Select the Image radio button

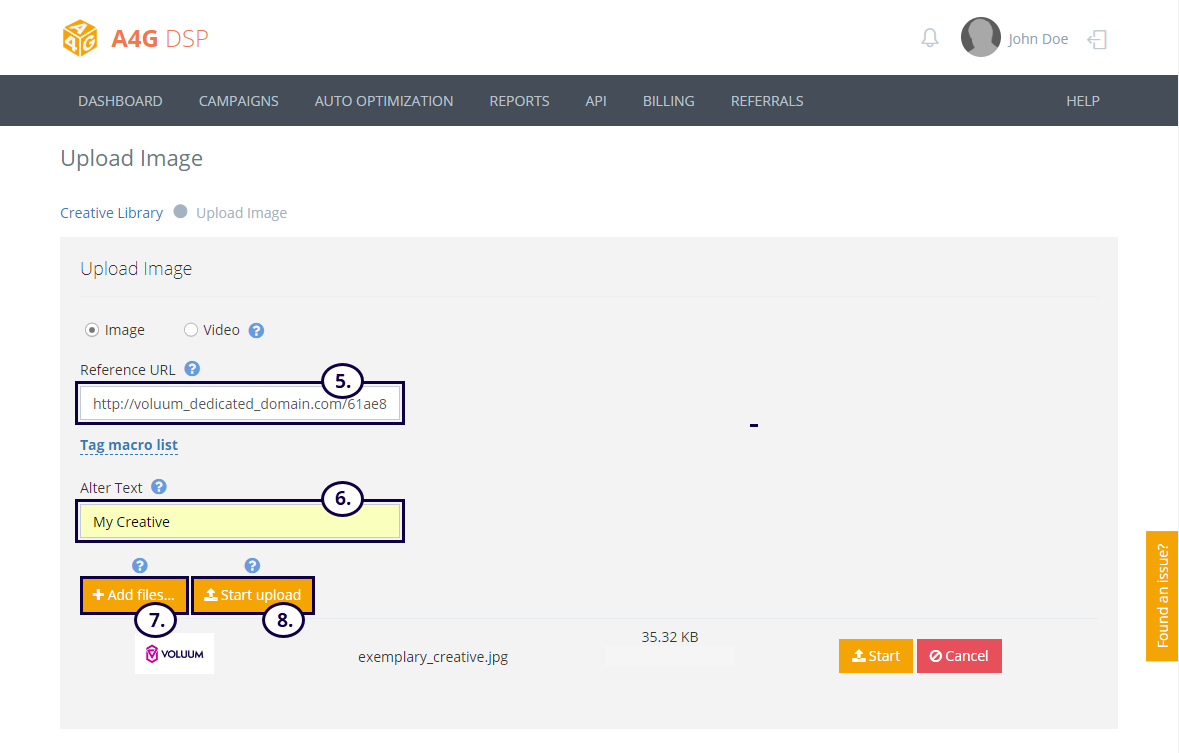pyautogui.click(x=92, y=330)
